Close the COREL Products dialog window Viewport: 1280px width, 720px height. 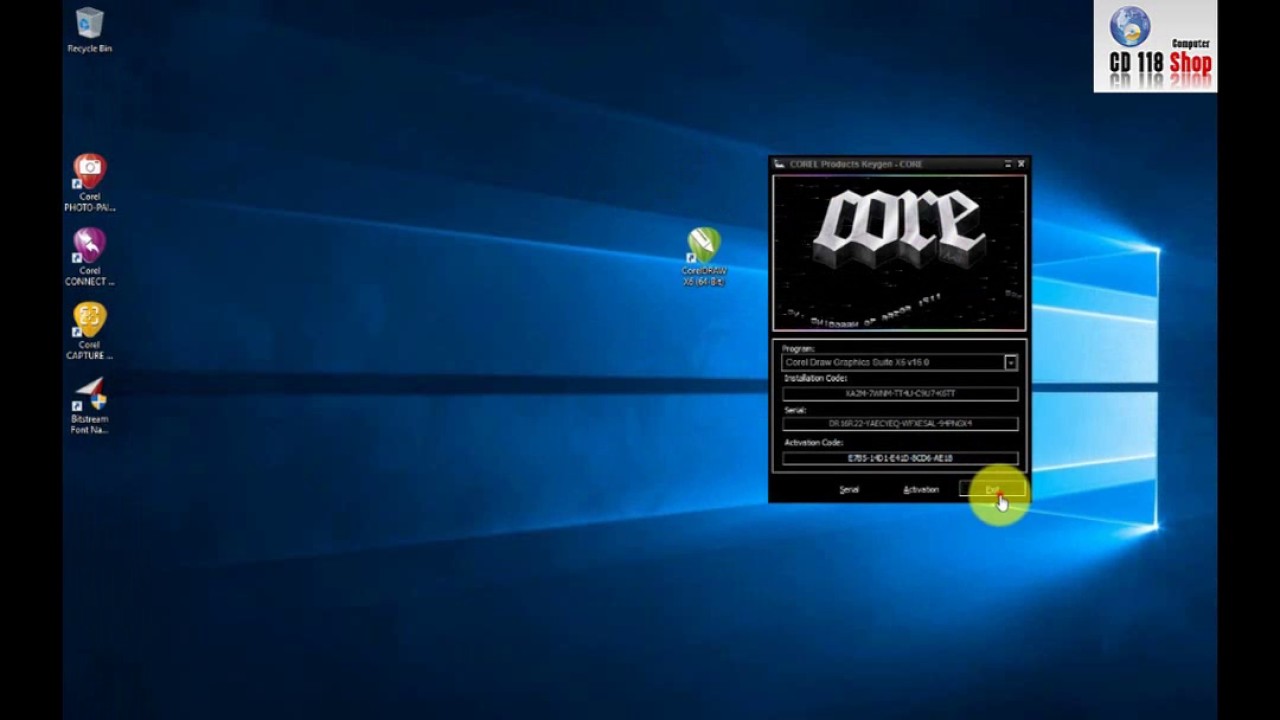[1021, 164]
